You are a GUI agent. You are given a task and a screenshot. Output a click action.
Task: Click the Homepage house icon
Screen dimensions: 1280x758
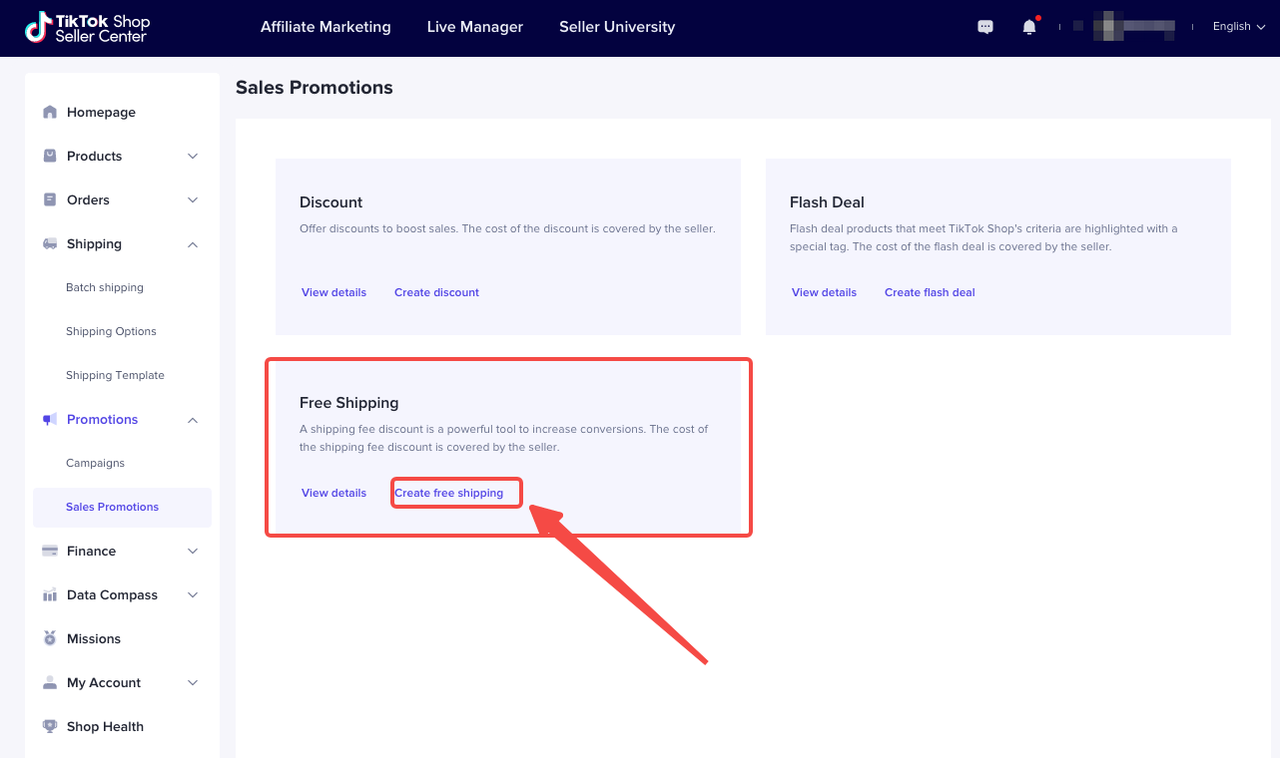[x=50, y=112]
